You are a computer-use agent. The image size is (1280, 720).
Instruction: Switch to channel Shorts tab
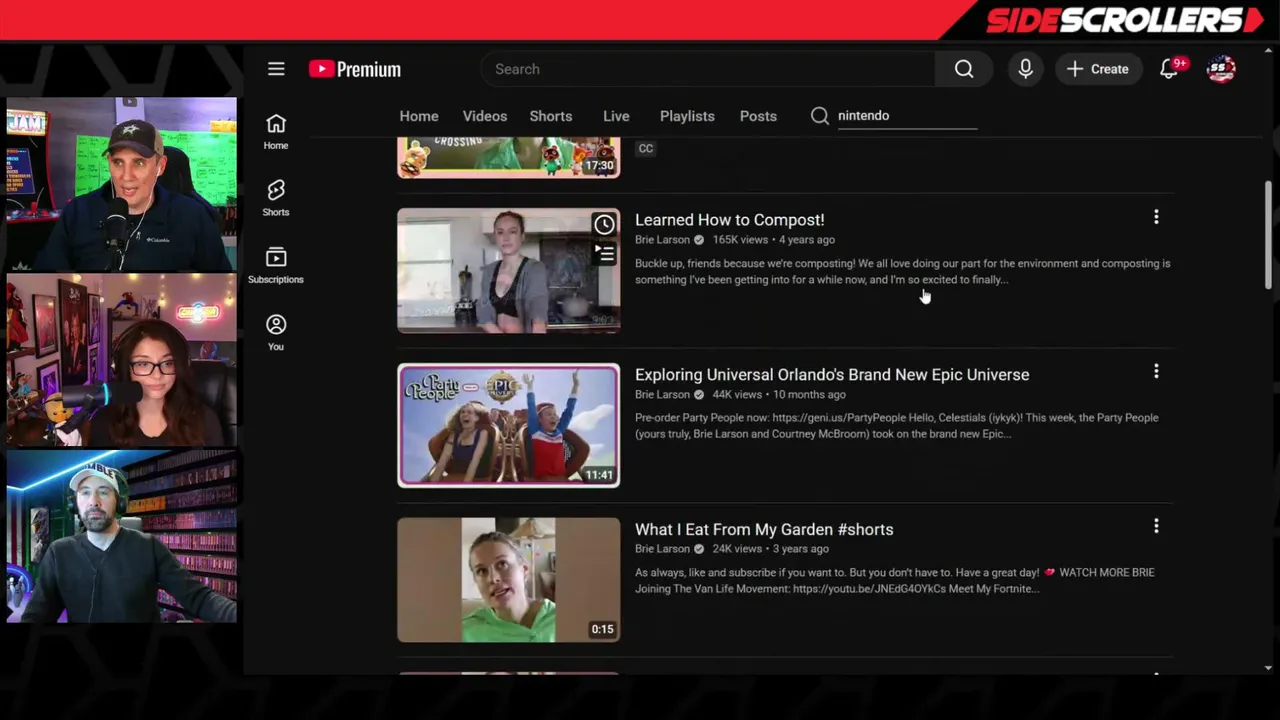(x=551, y=116)
